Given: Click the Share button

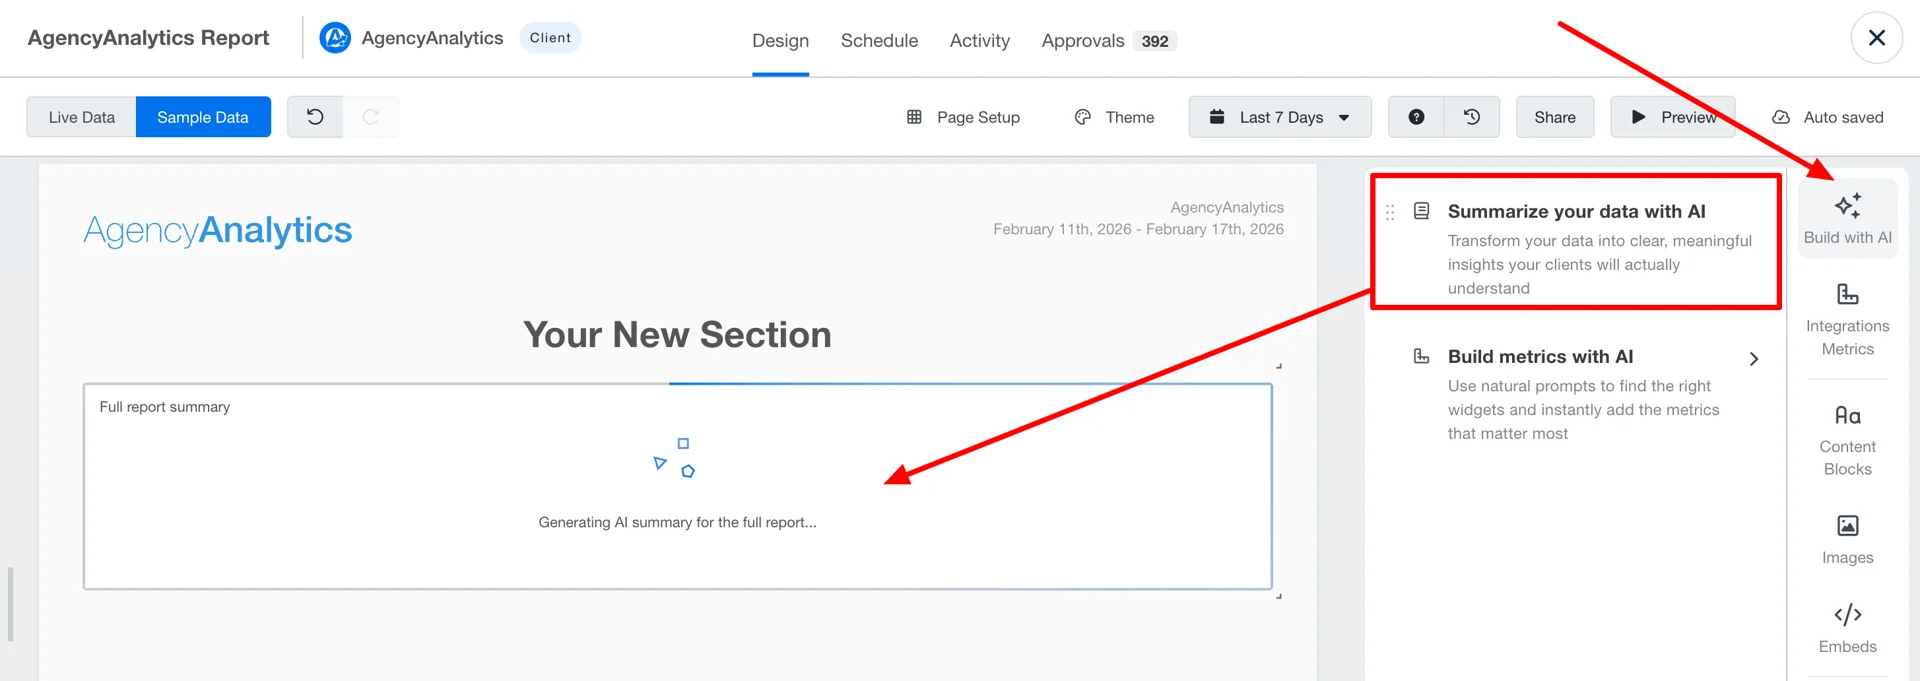Looking at the screenshot, I should click(x=1555, y=117).
